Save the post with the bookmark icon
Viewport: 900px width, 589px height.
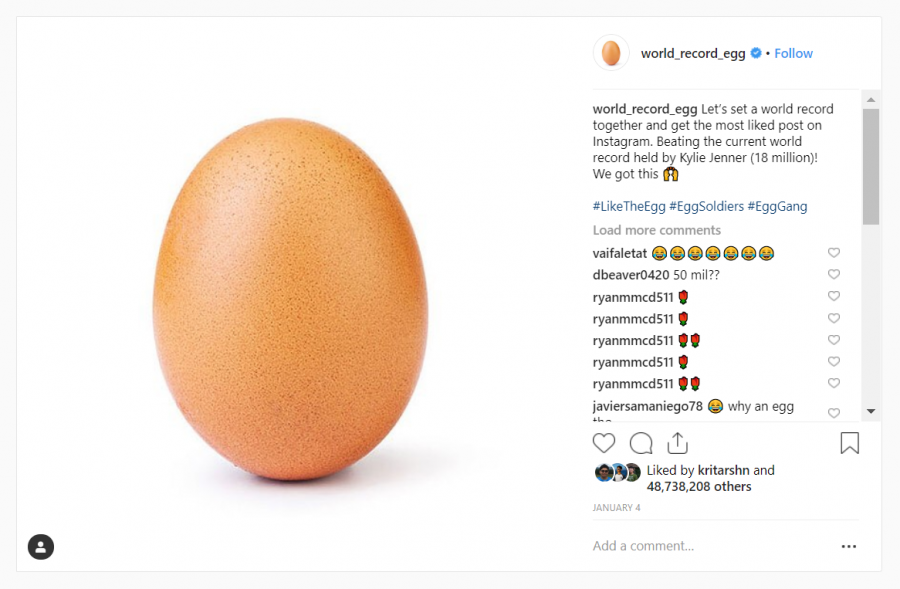pyautogui.click(x=849, y=443)
